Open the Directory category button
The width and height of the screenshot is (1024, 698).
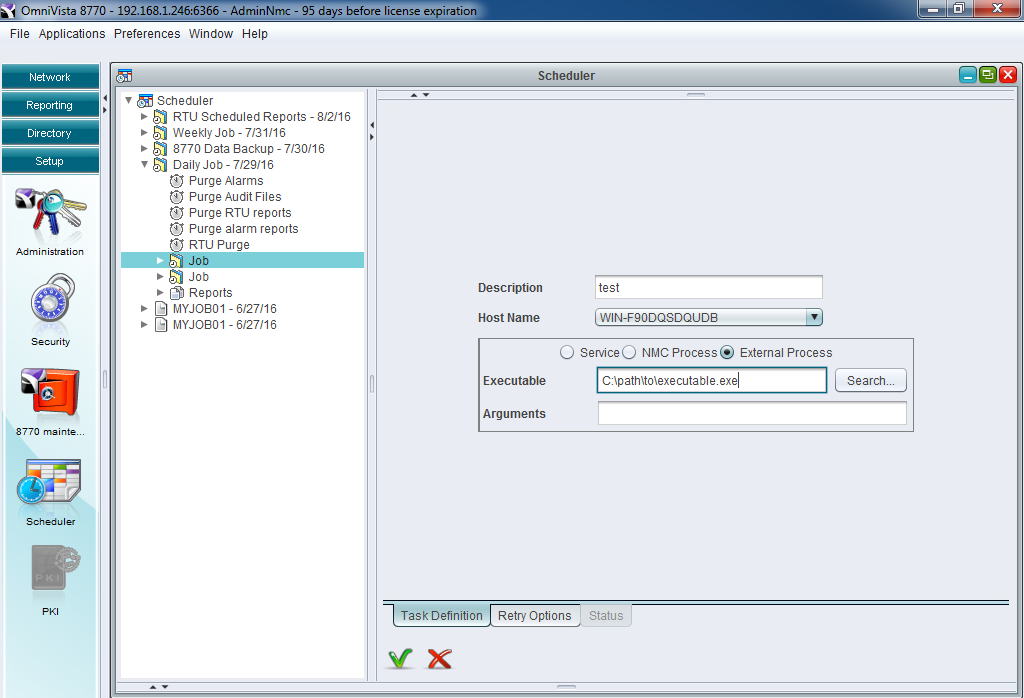click(50, 133)
